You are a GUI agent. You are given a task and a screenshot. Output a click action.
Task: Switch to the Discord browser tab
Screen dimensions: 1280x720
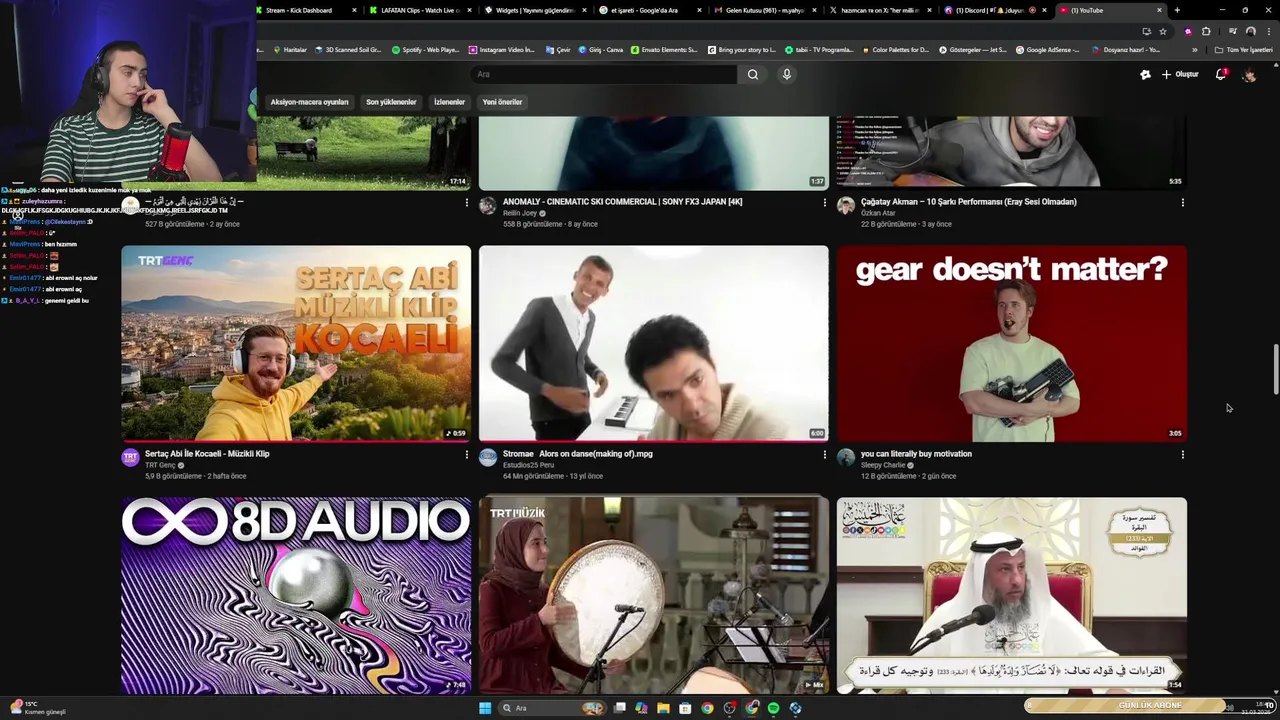(x=995, y=10)
